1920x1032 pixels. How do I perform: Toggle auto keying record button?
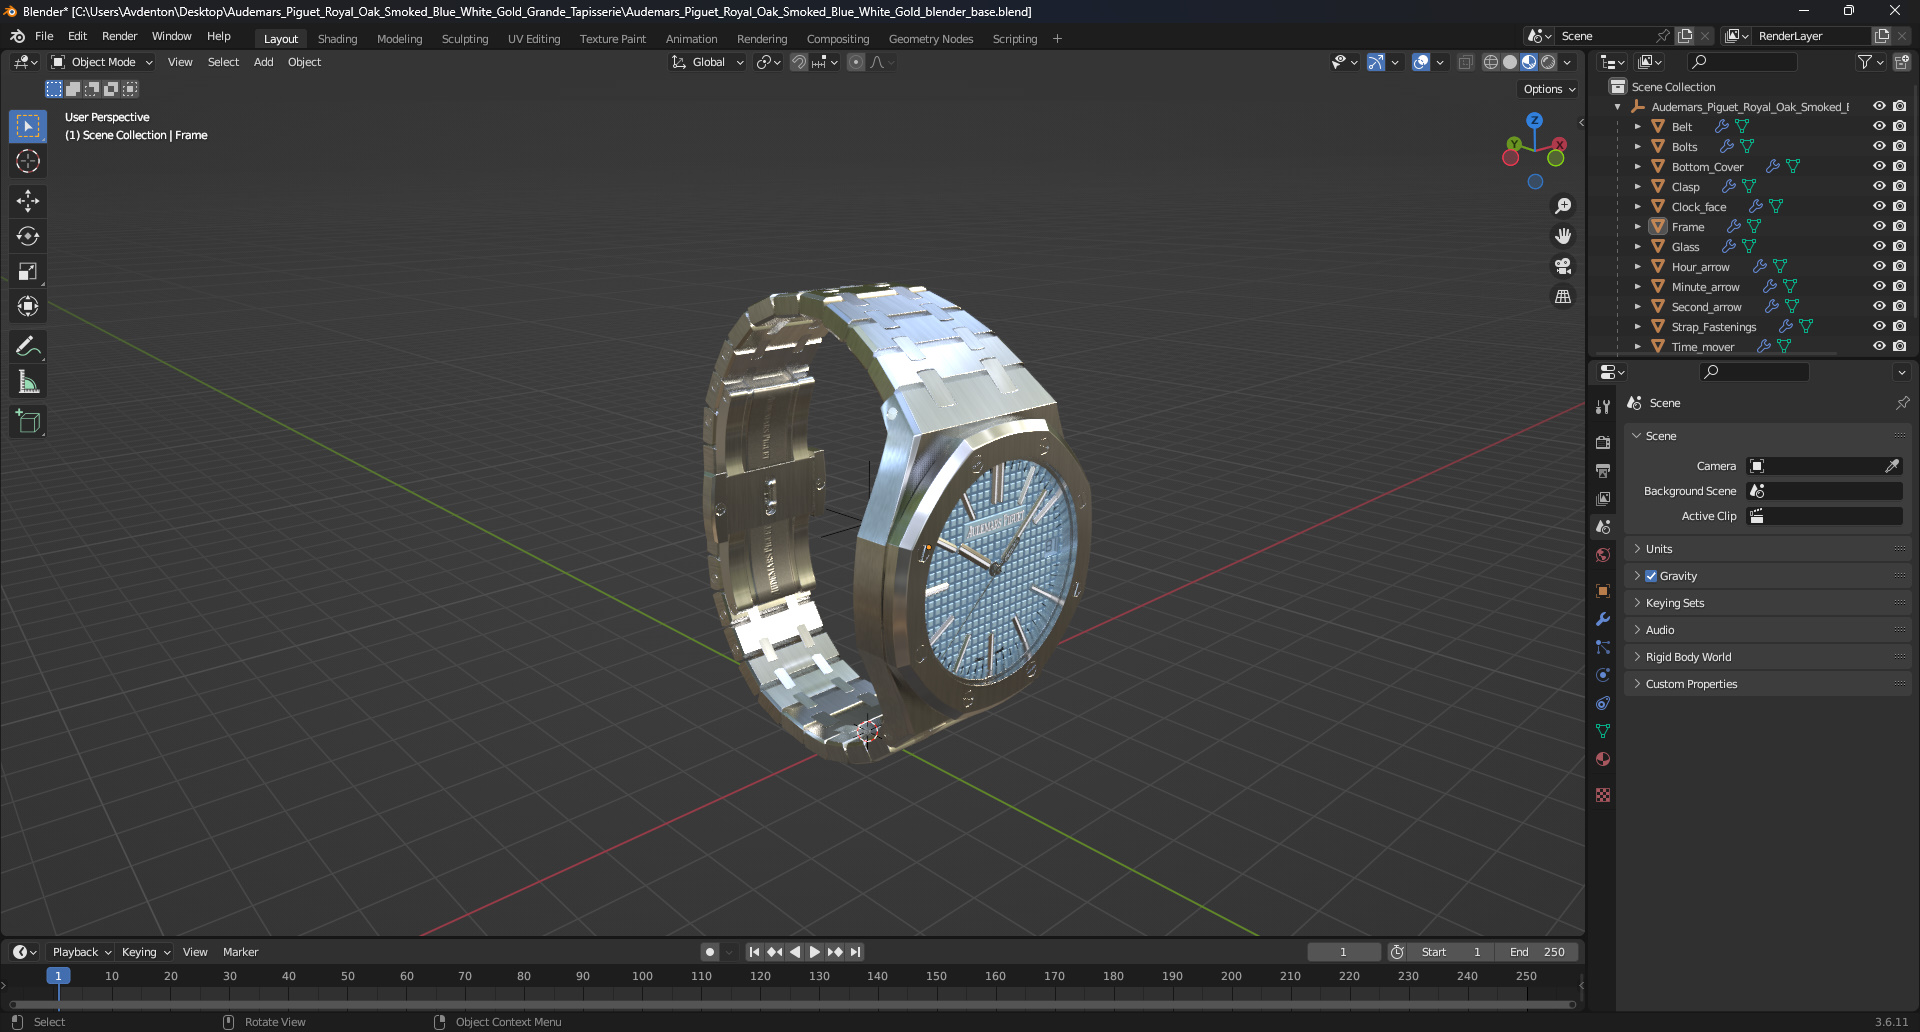click(x=710, y=952)
